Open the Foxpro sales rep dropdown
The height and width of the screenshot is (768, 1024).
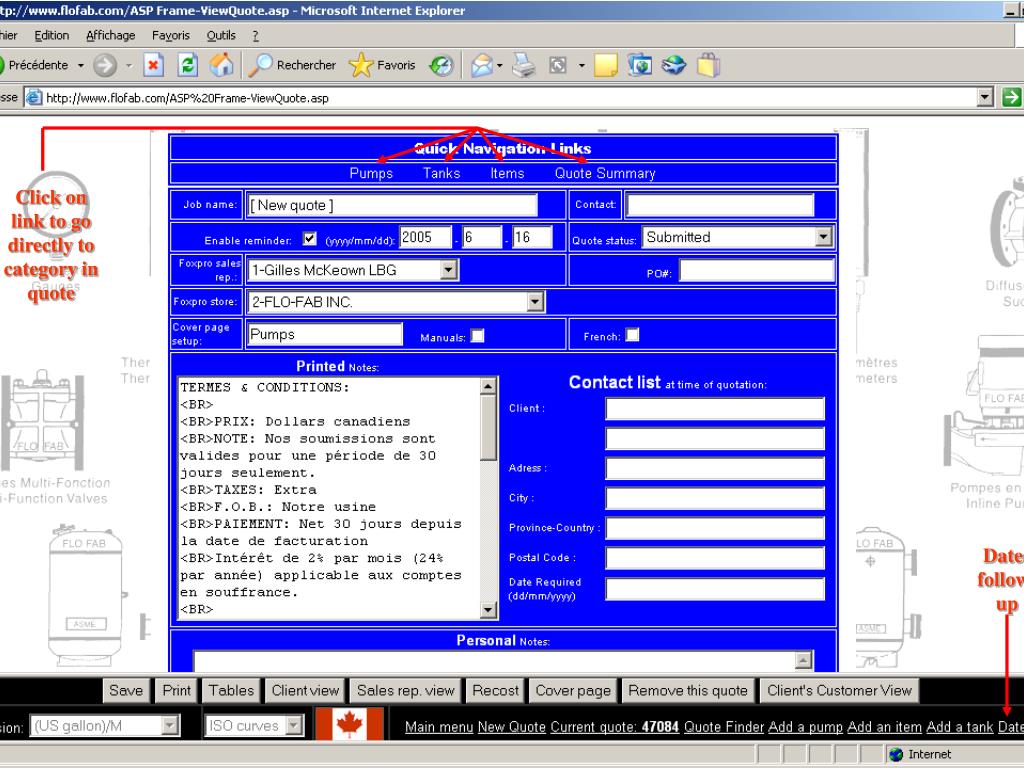[448, 270]
